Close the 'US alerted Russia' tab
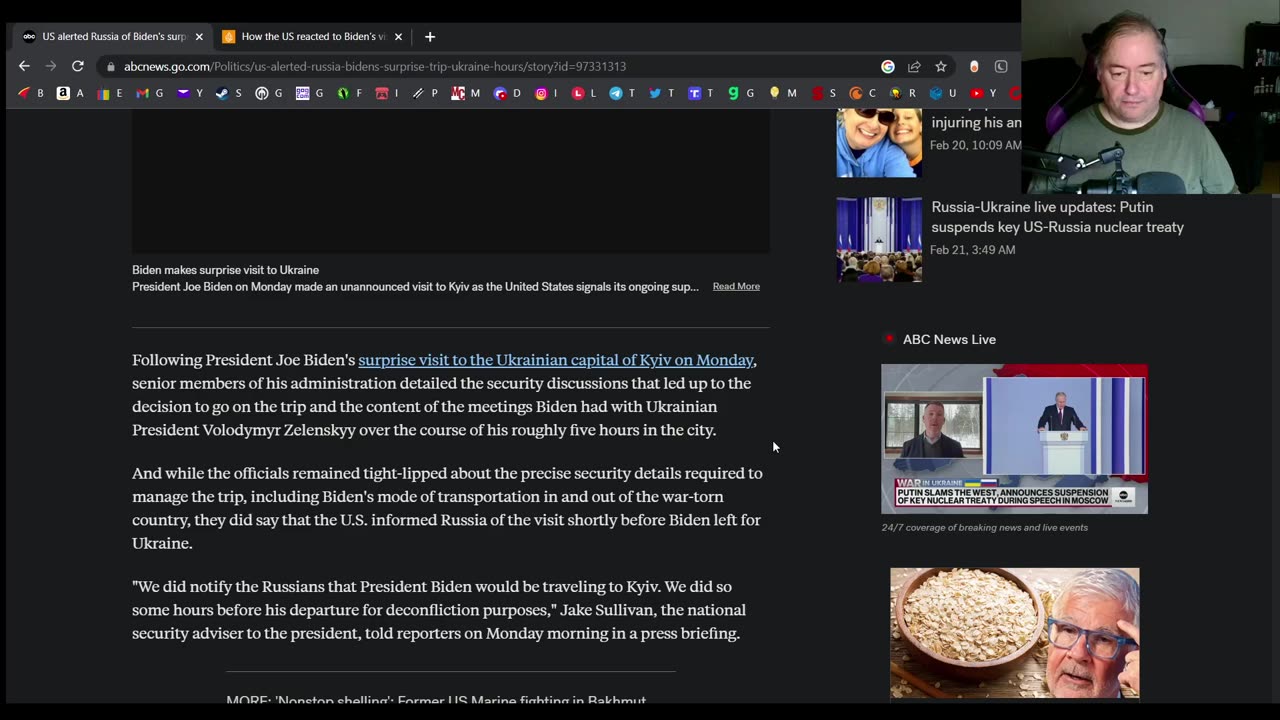 pos(199,37)
